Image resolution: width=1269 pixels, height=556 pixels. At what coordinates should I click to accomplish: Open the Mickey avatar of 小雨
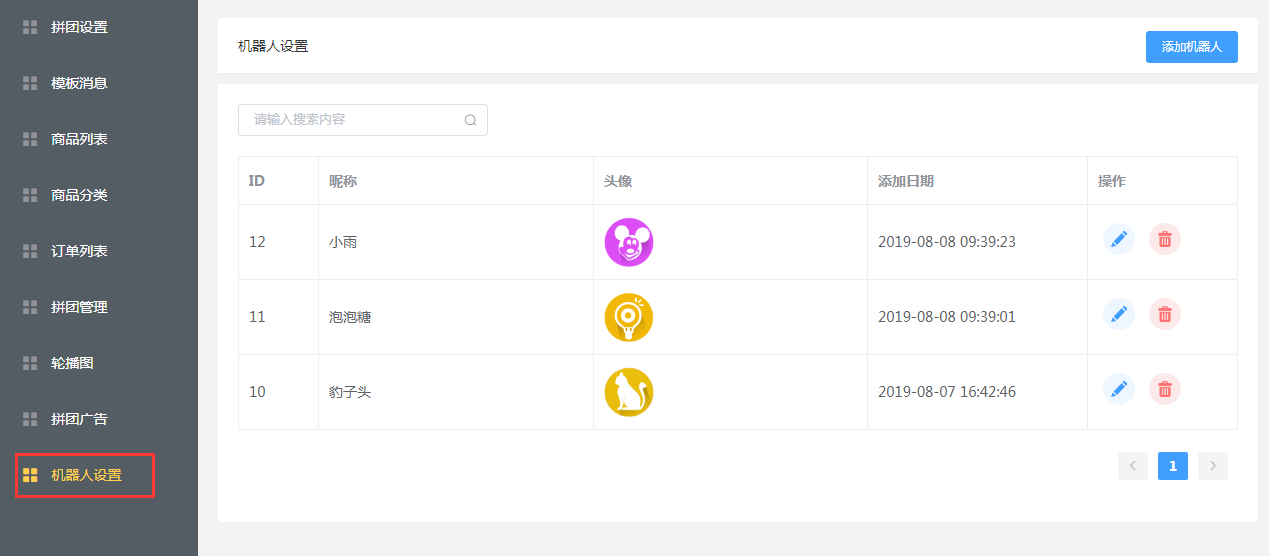[629, 242]
